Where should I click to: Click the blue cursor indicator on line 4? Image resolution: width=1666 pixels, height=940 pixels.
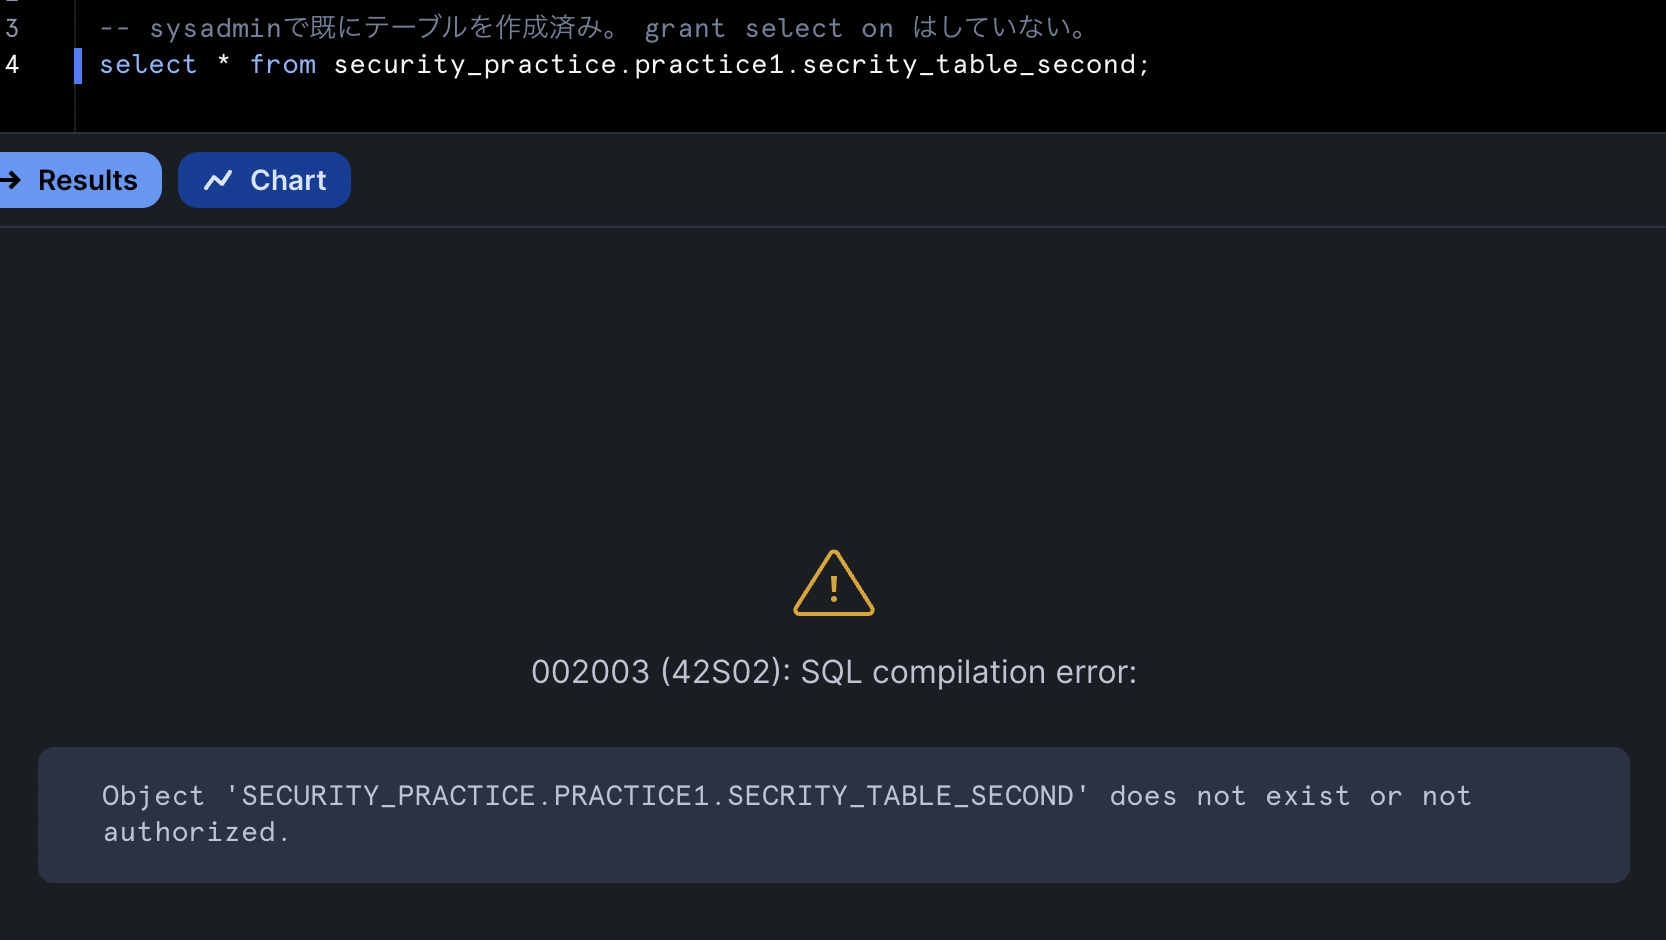click(78, 64)
